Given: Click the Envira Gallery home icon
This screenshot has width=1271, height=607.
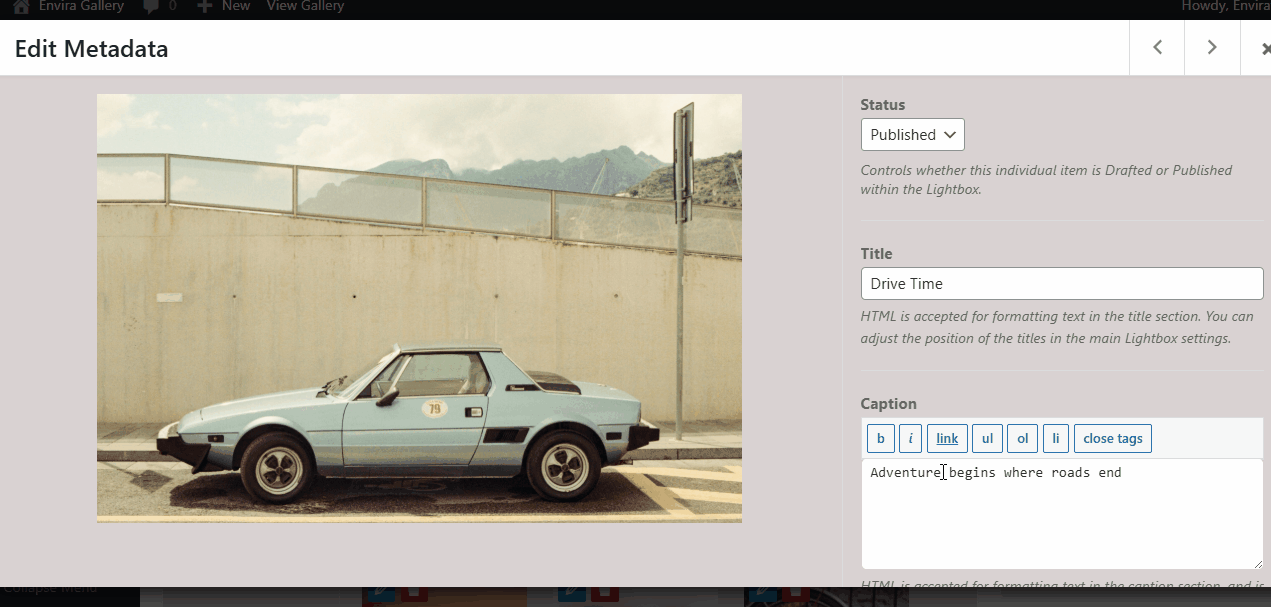Looking at the screenshot, I should (x=21, y=7).
